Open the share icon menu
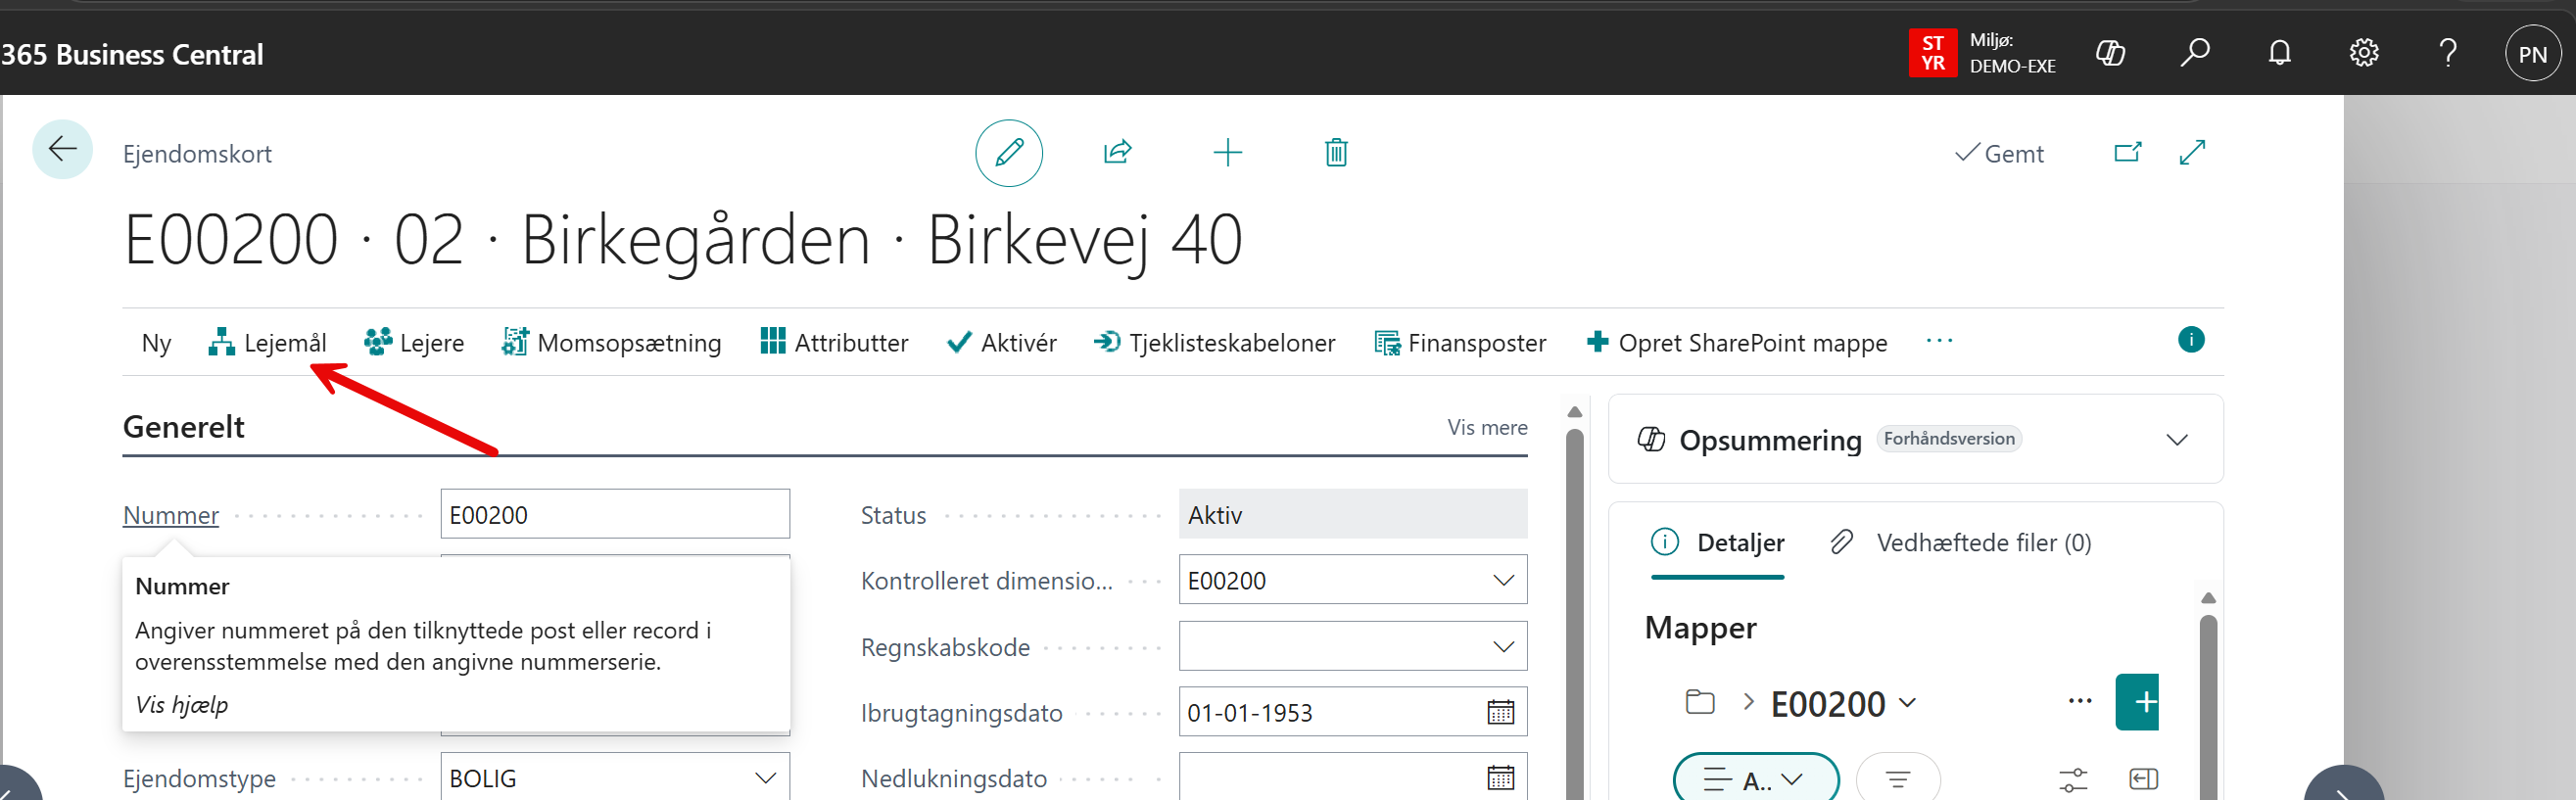 (x=1117, y=152)
